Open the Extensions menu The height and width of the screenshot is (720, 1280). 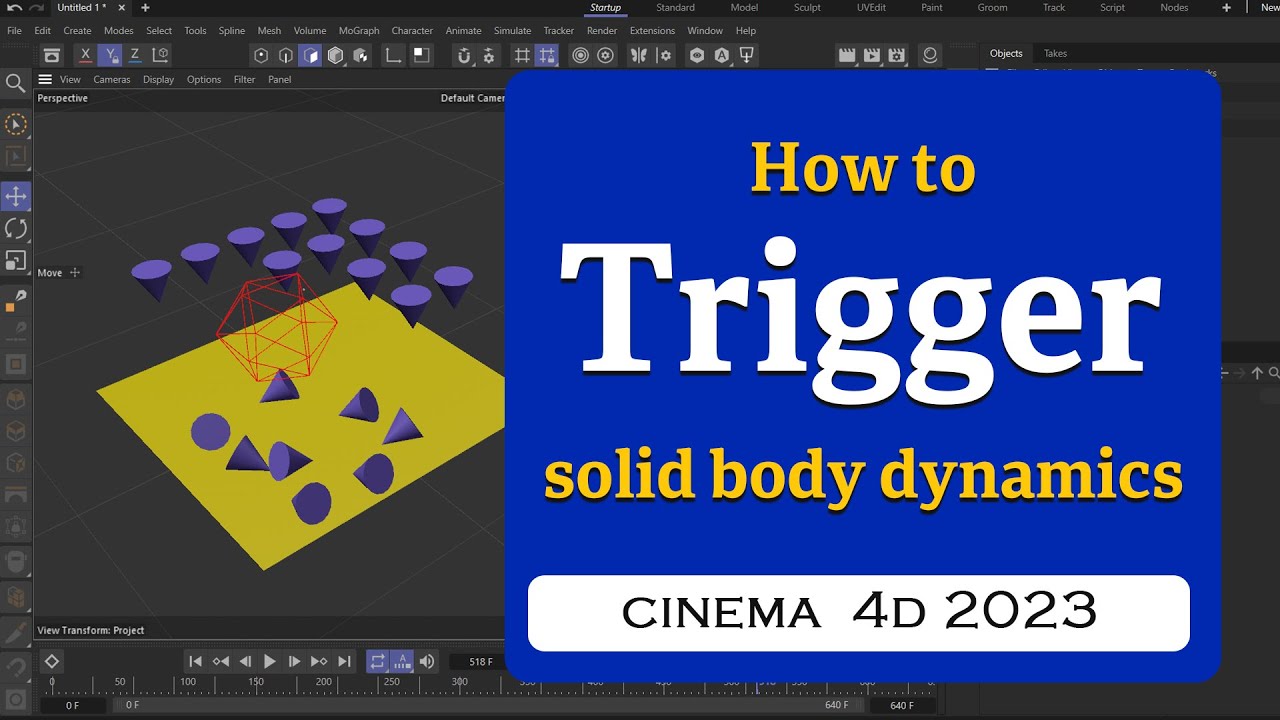tap(652, 31)
